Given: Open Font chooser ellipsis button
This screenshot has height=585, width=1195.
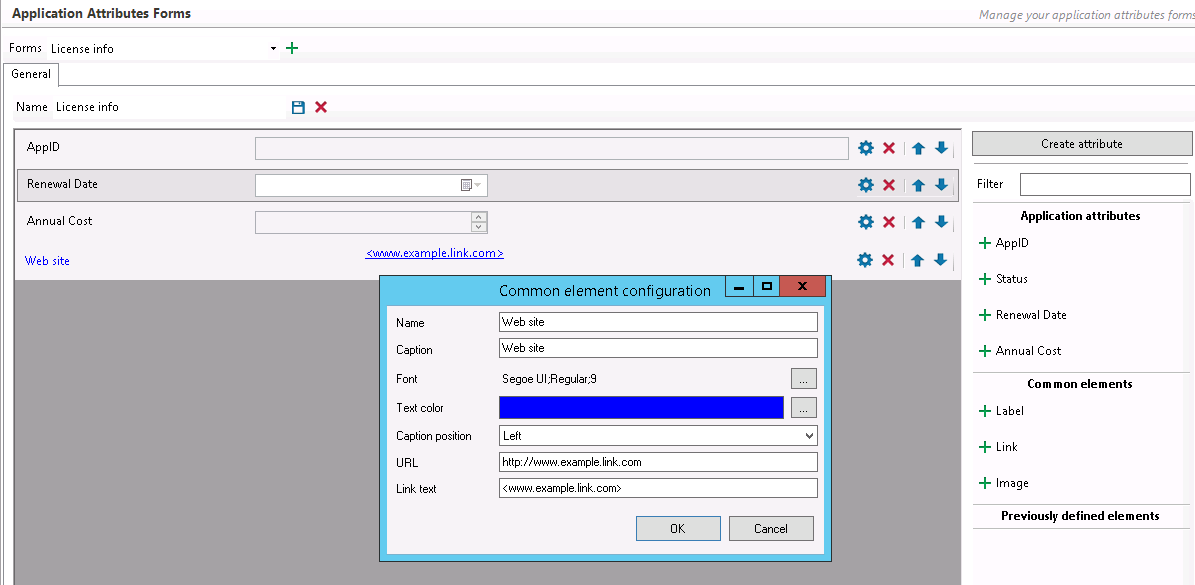Looking at the screenshot, I should pyautogui.click(x=803, y=379).
